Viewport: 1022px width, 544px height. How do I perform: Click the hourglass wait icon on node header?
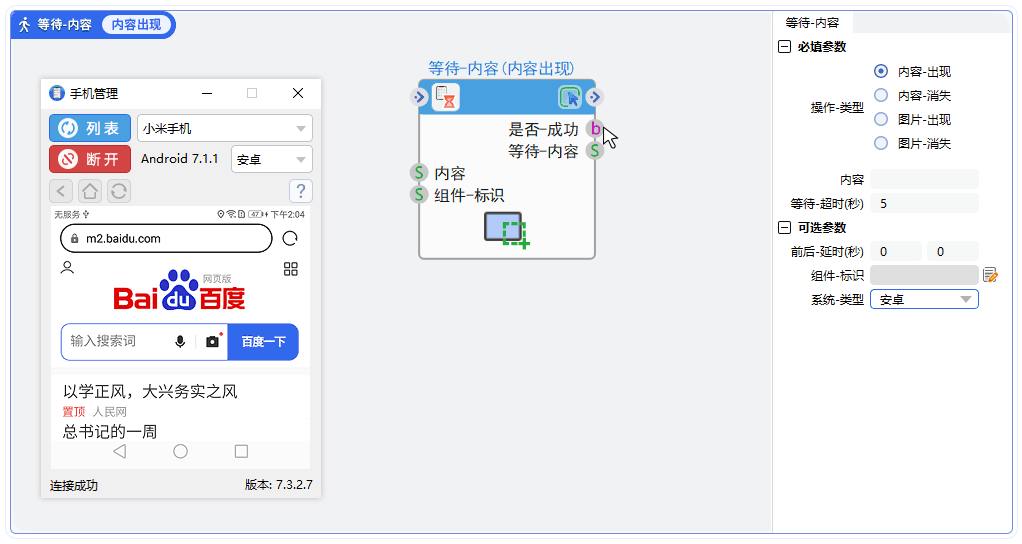coord(446,97)
